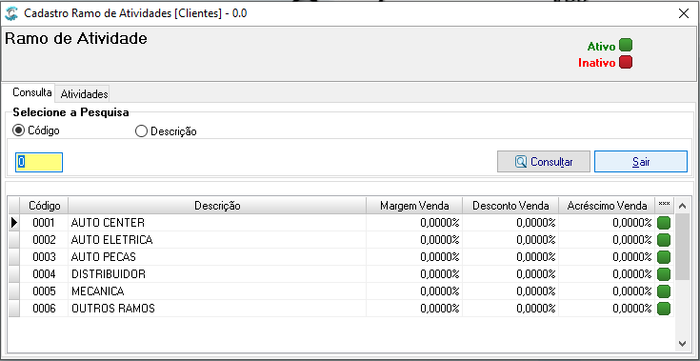
Task: Click the green Ativo legend indicator
Action: [626, 46]
